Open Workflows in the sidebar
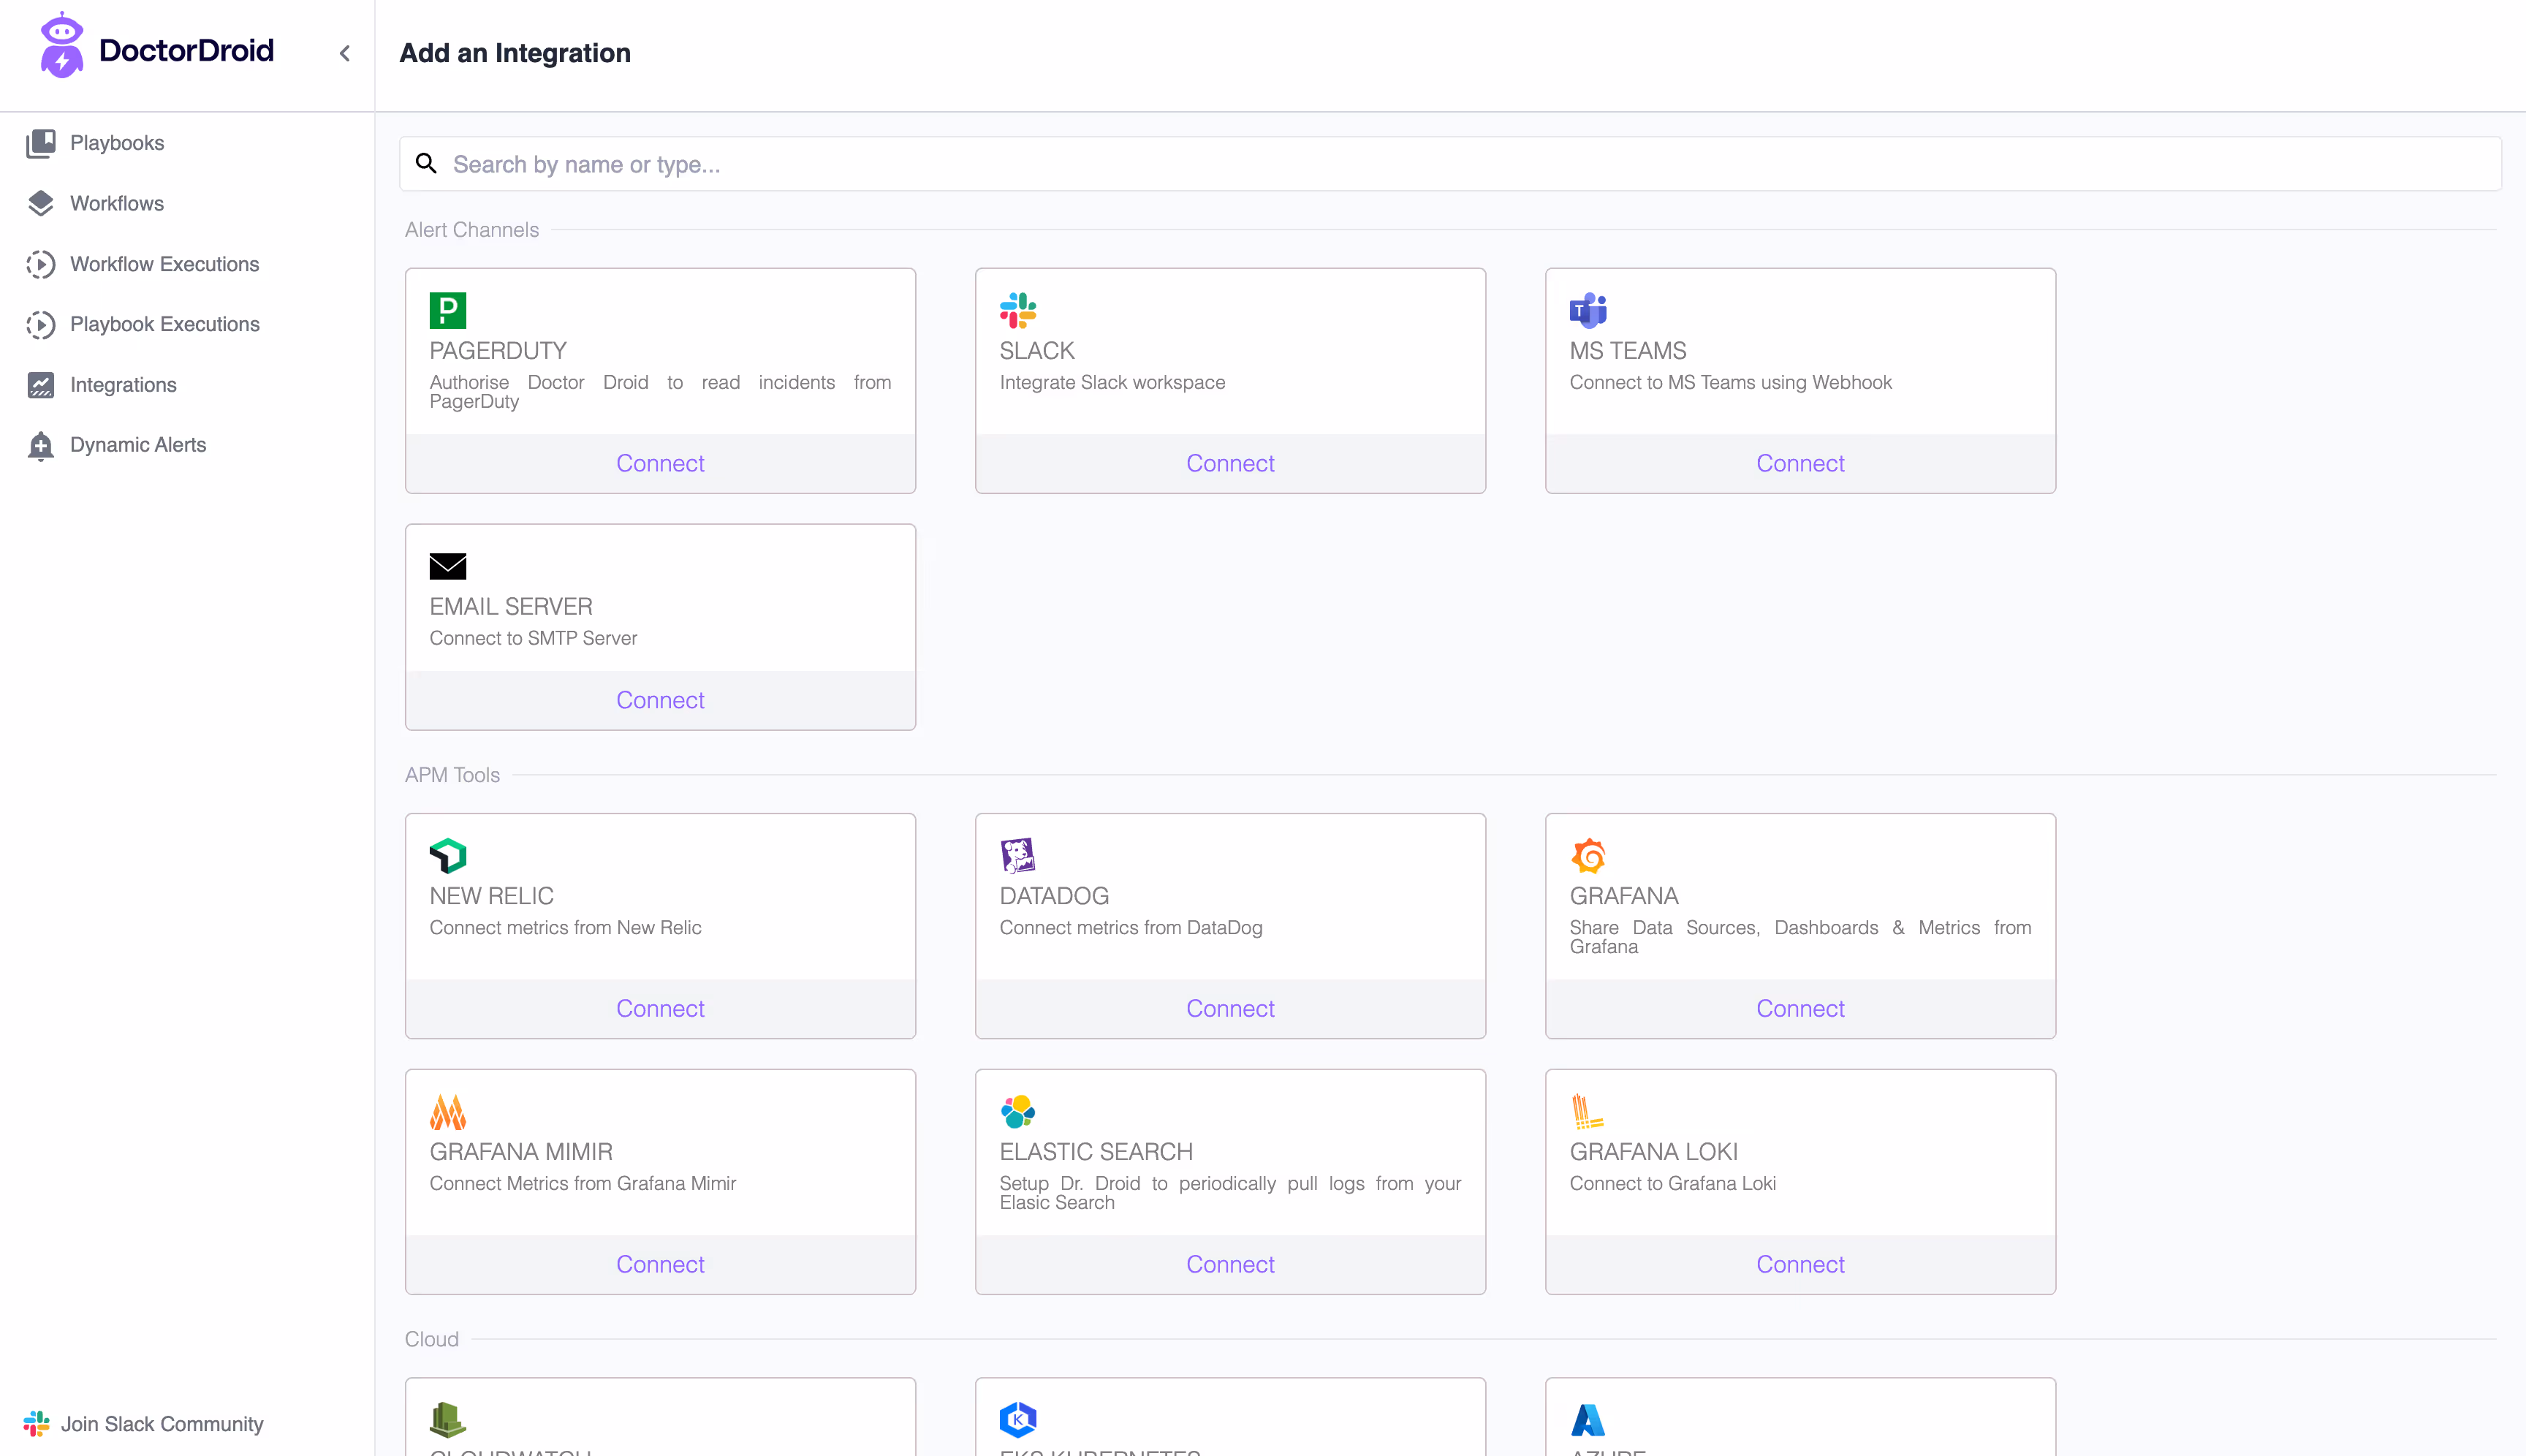2526x1456 pixels. pos(117,203)
